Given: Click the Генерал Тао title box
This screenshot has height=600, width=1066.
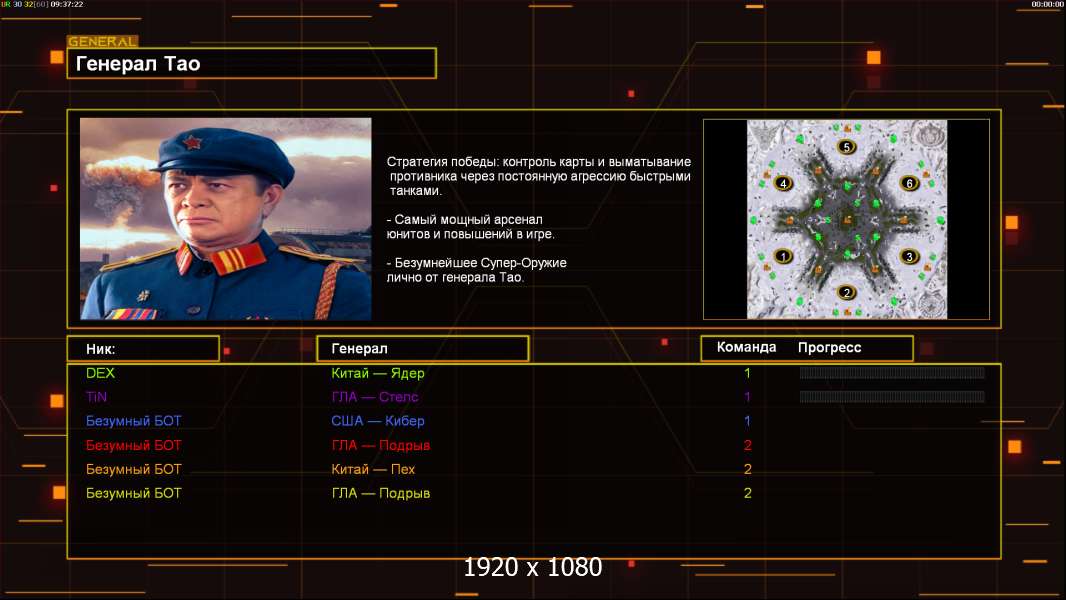Looking at the screenshot, I should point(252,63).
